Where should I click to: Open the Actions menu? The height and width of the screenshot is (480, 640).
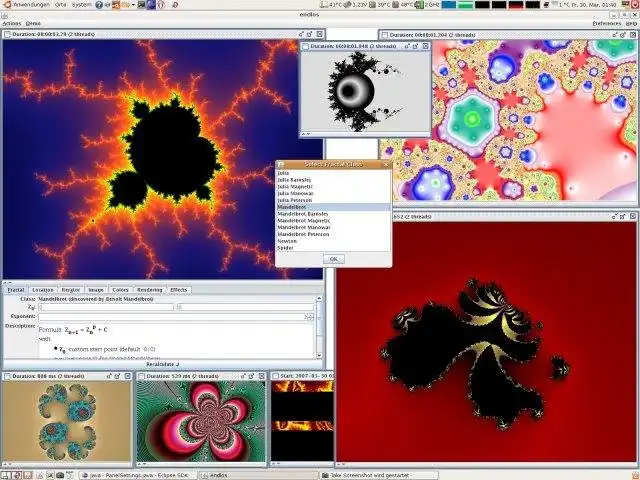point(10,22)
